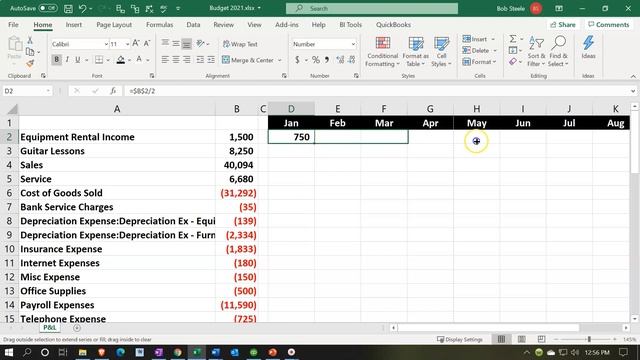640x360 pixels.
Task: Click the Insert Function fx icon
Action: (113, 91)
